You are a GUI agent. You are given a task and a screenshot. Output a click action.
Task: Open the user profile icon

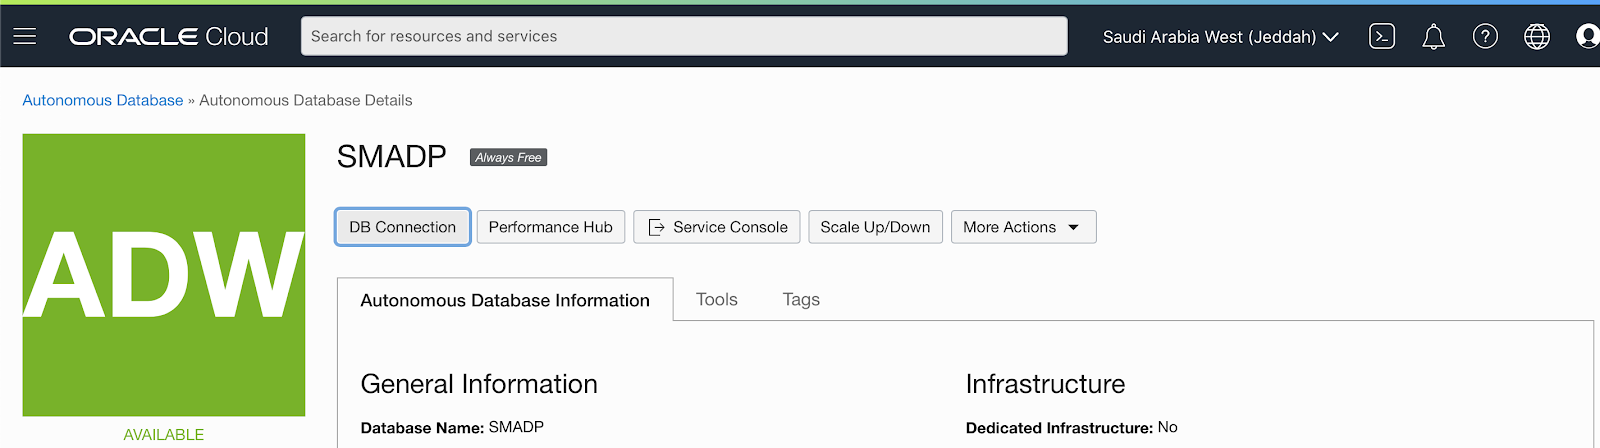(x=1588, y=37)
